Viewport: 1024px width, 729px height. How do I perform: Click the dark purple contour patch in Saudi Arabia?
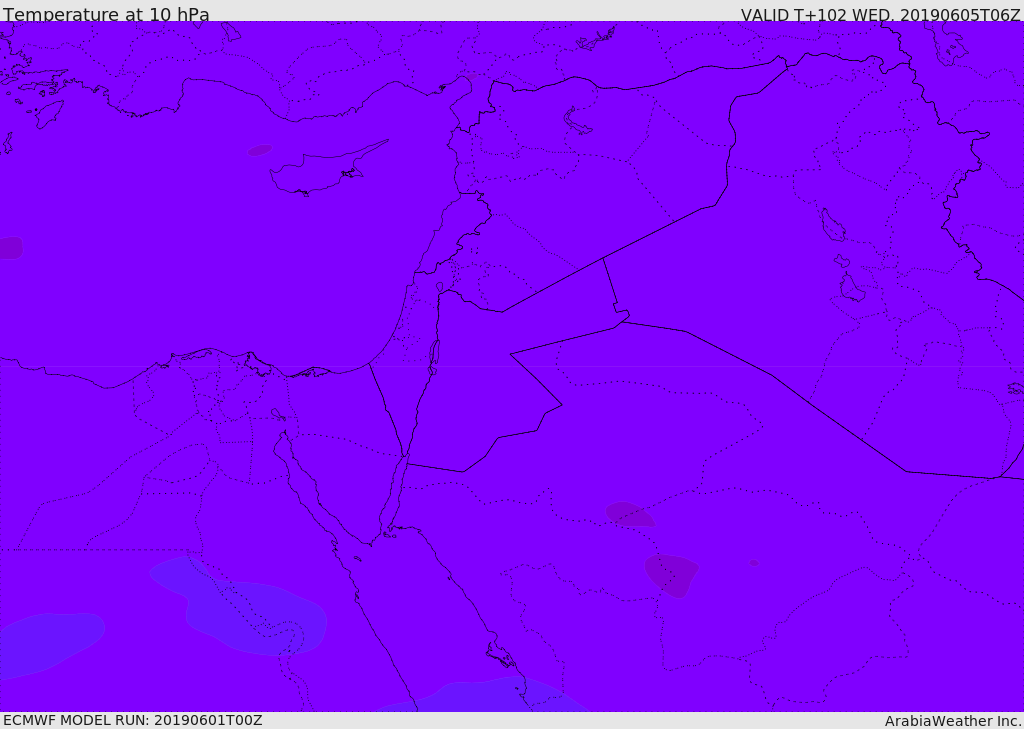[x=671, y=575]
